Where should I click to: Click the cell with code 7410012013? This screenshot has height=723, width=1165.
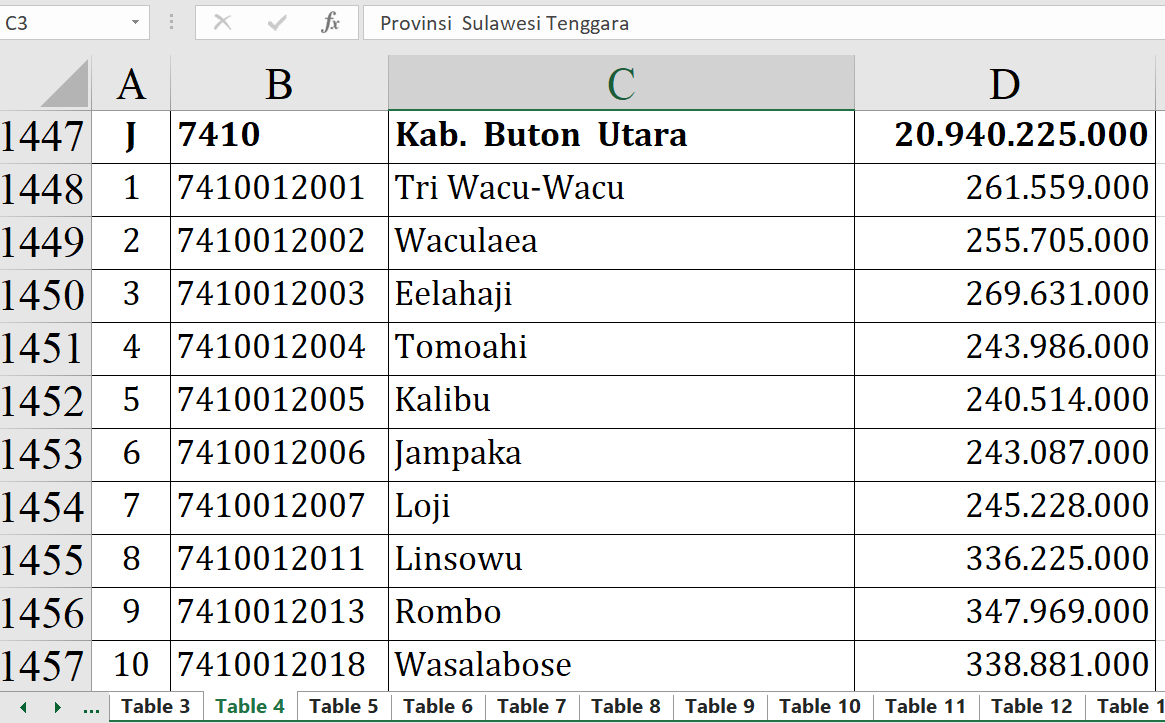279,611
